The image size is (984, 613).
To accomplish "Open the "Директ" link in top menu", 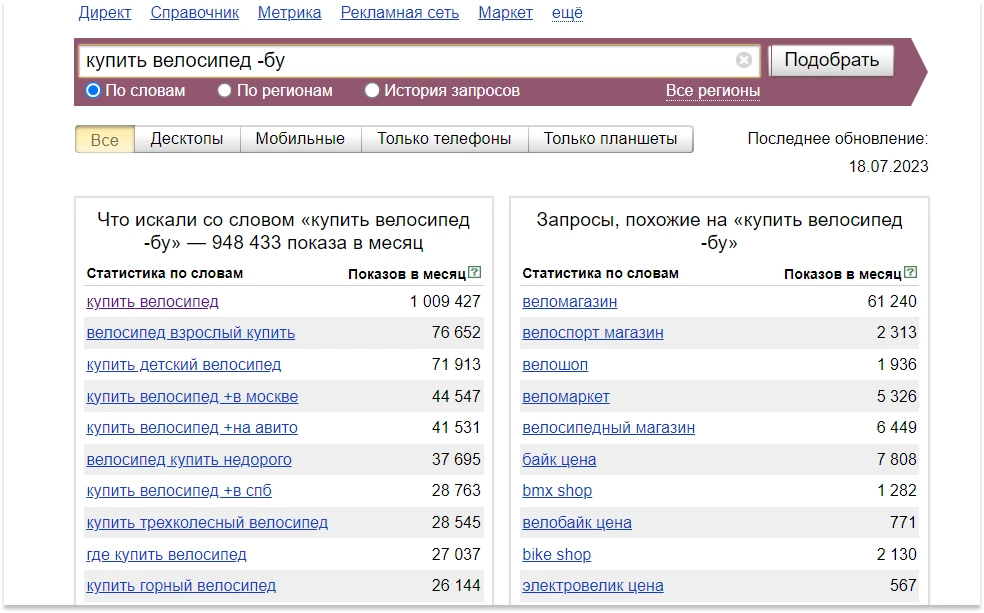I will click(x=105, y=13).
